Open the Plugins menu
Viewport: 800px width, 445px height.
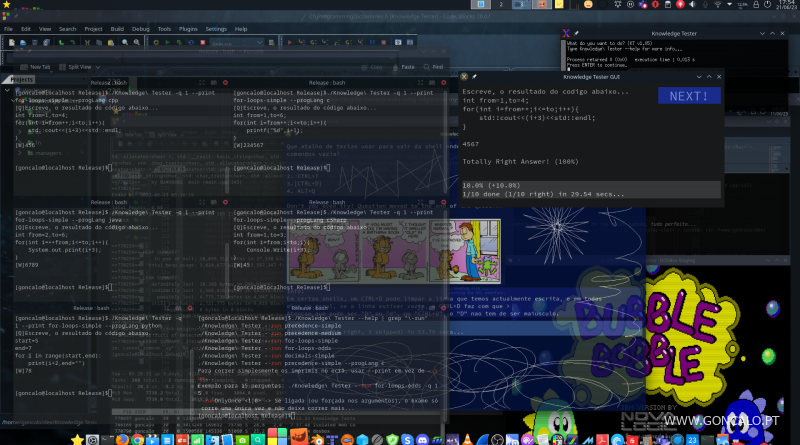coord(189,29)
